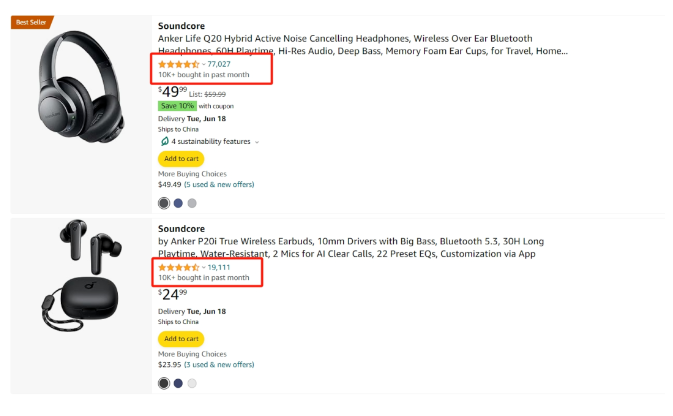Image resolution: width=673 pixels, height=416 pixels.
Task: Select the white color swatch for earbuds
Action: pyautogui.click(x=192, y=383)
